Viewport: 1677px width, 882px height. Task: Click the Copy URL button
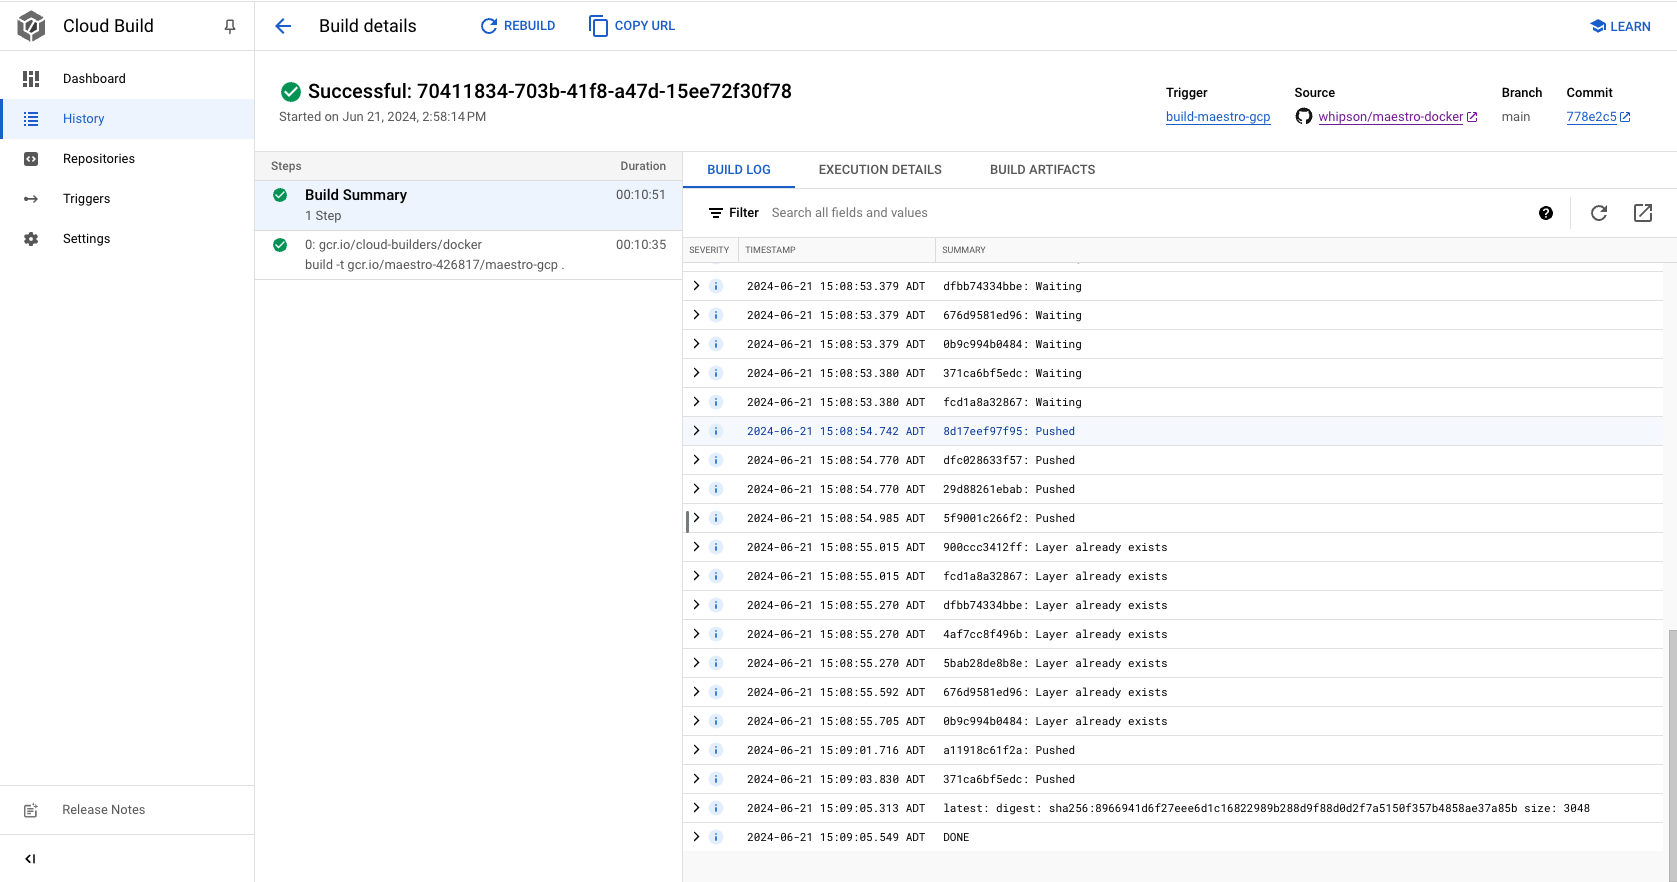pos(632,26)
